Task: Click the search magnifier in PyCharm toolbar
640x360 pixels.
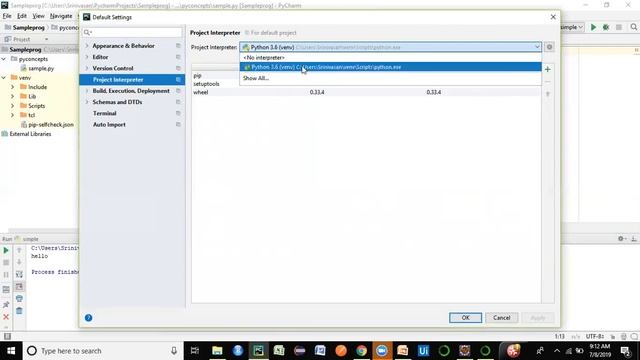Action: click(633, 27)
